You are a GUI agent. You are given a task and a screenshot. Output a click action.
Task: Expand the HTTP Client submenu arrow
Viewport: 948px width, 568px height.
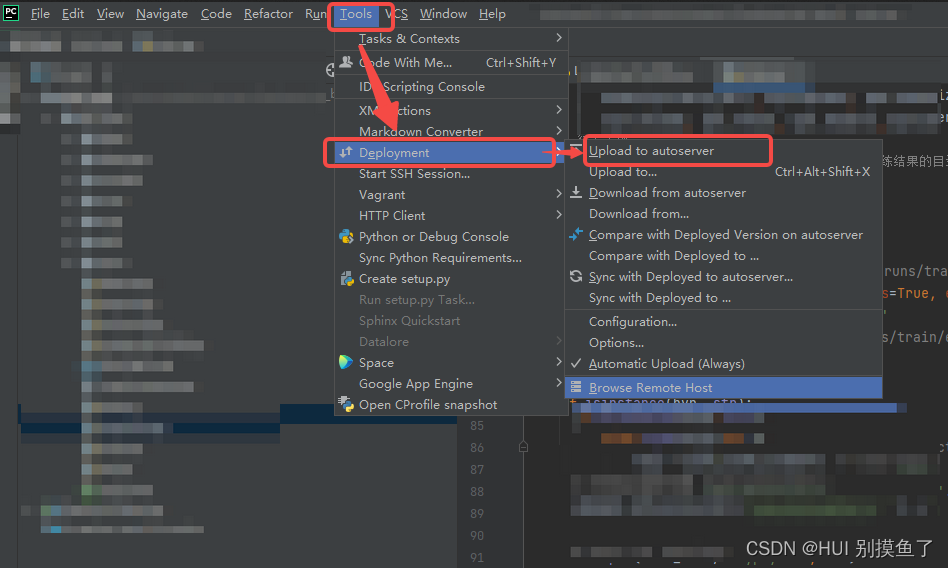pos(559,215)
